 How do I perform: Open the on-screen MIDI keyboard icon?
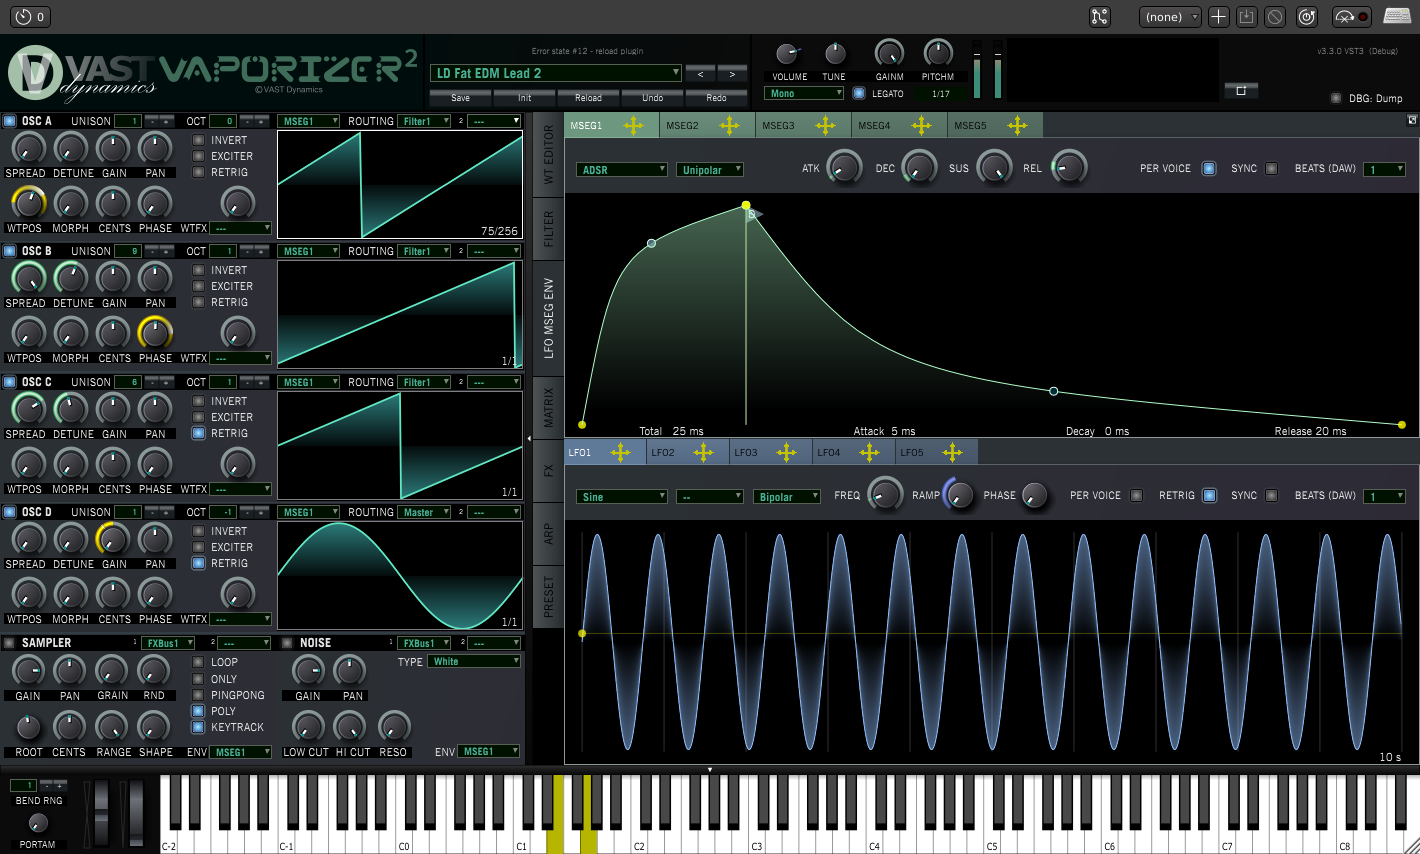tap(1397, 16)
